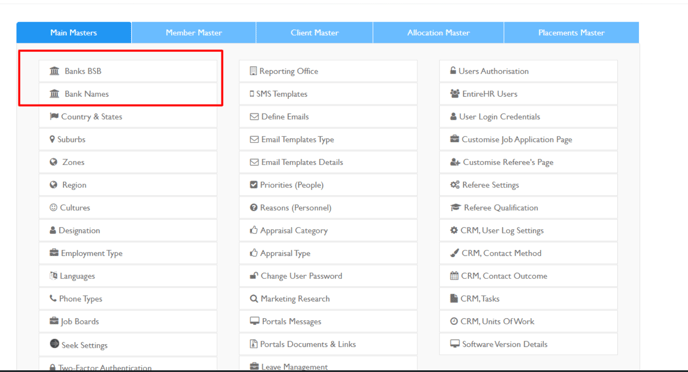Open the Reporting Office link
688x372 pixels.
click(x=328, y=71)
